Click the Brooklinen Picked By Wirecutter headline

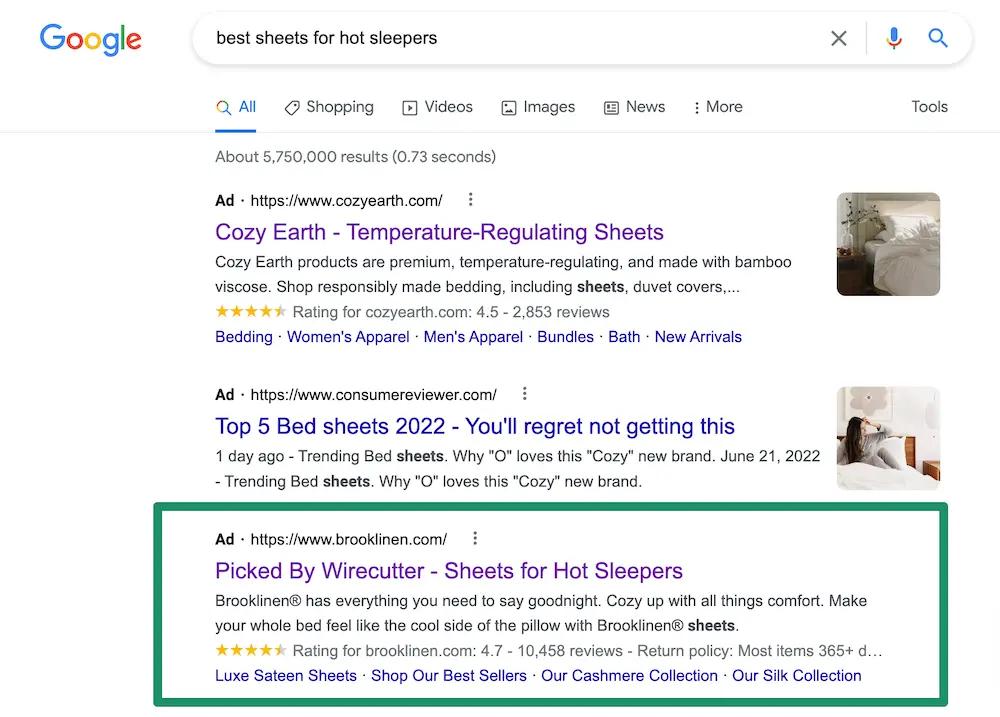pyautogui.click(x=448, y=571)
